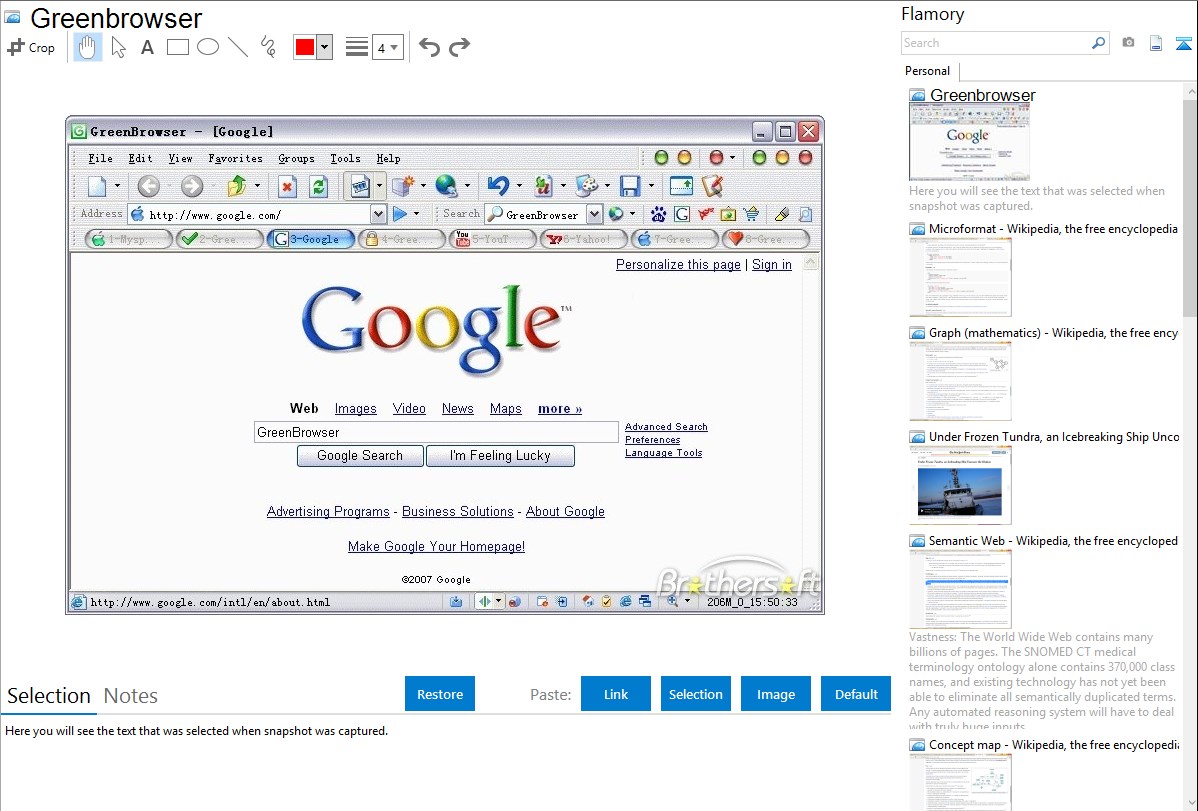
Task: Click the red annotation color swatch
Action: (x=305, y=47)
